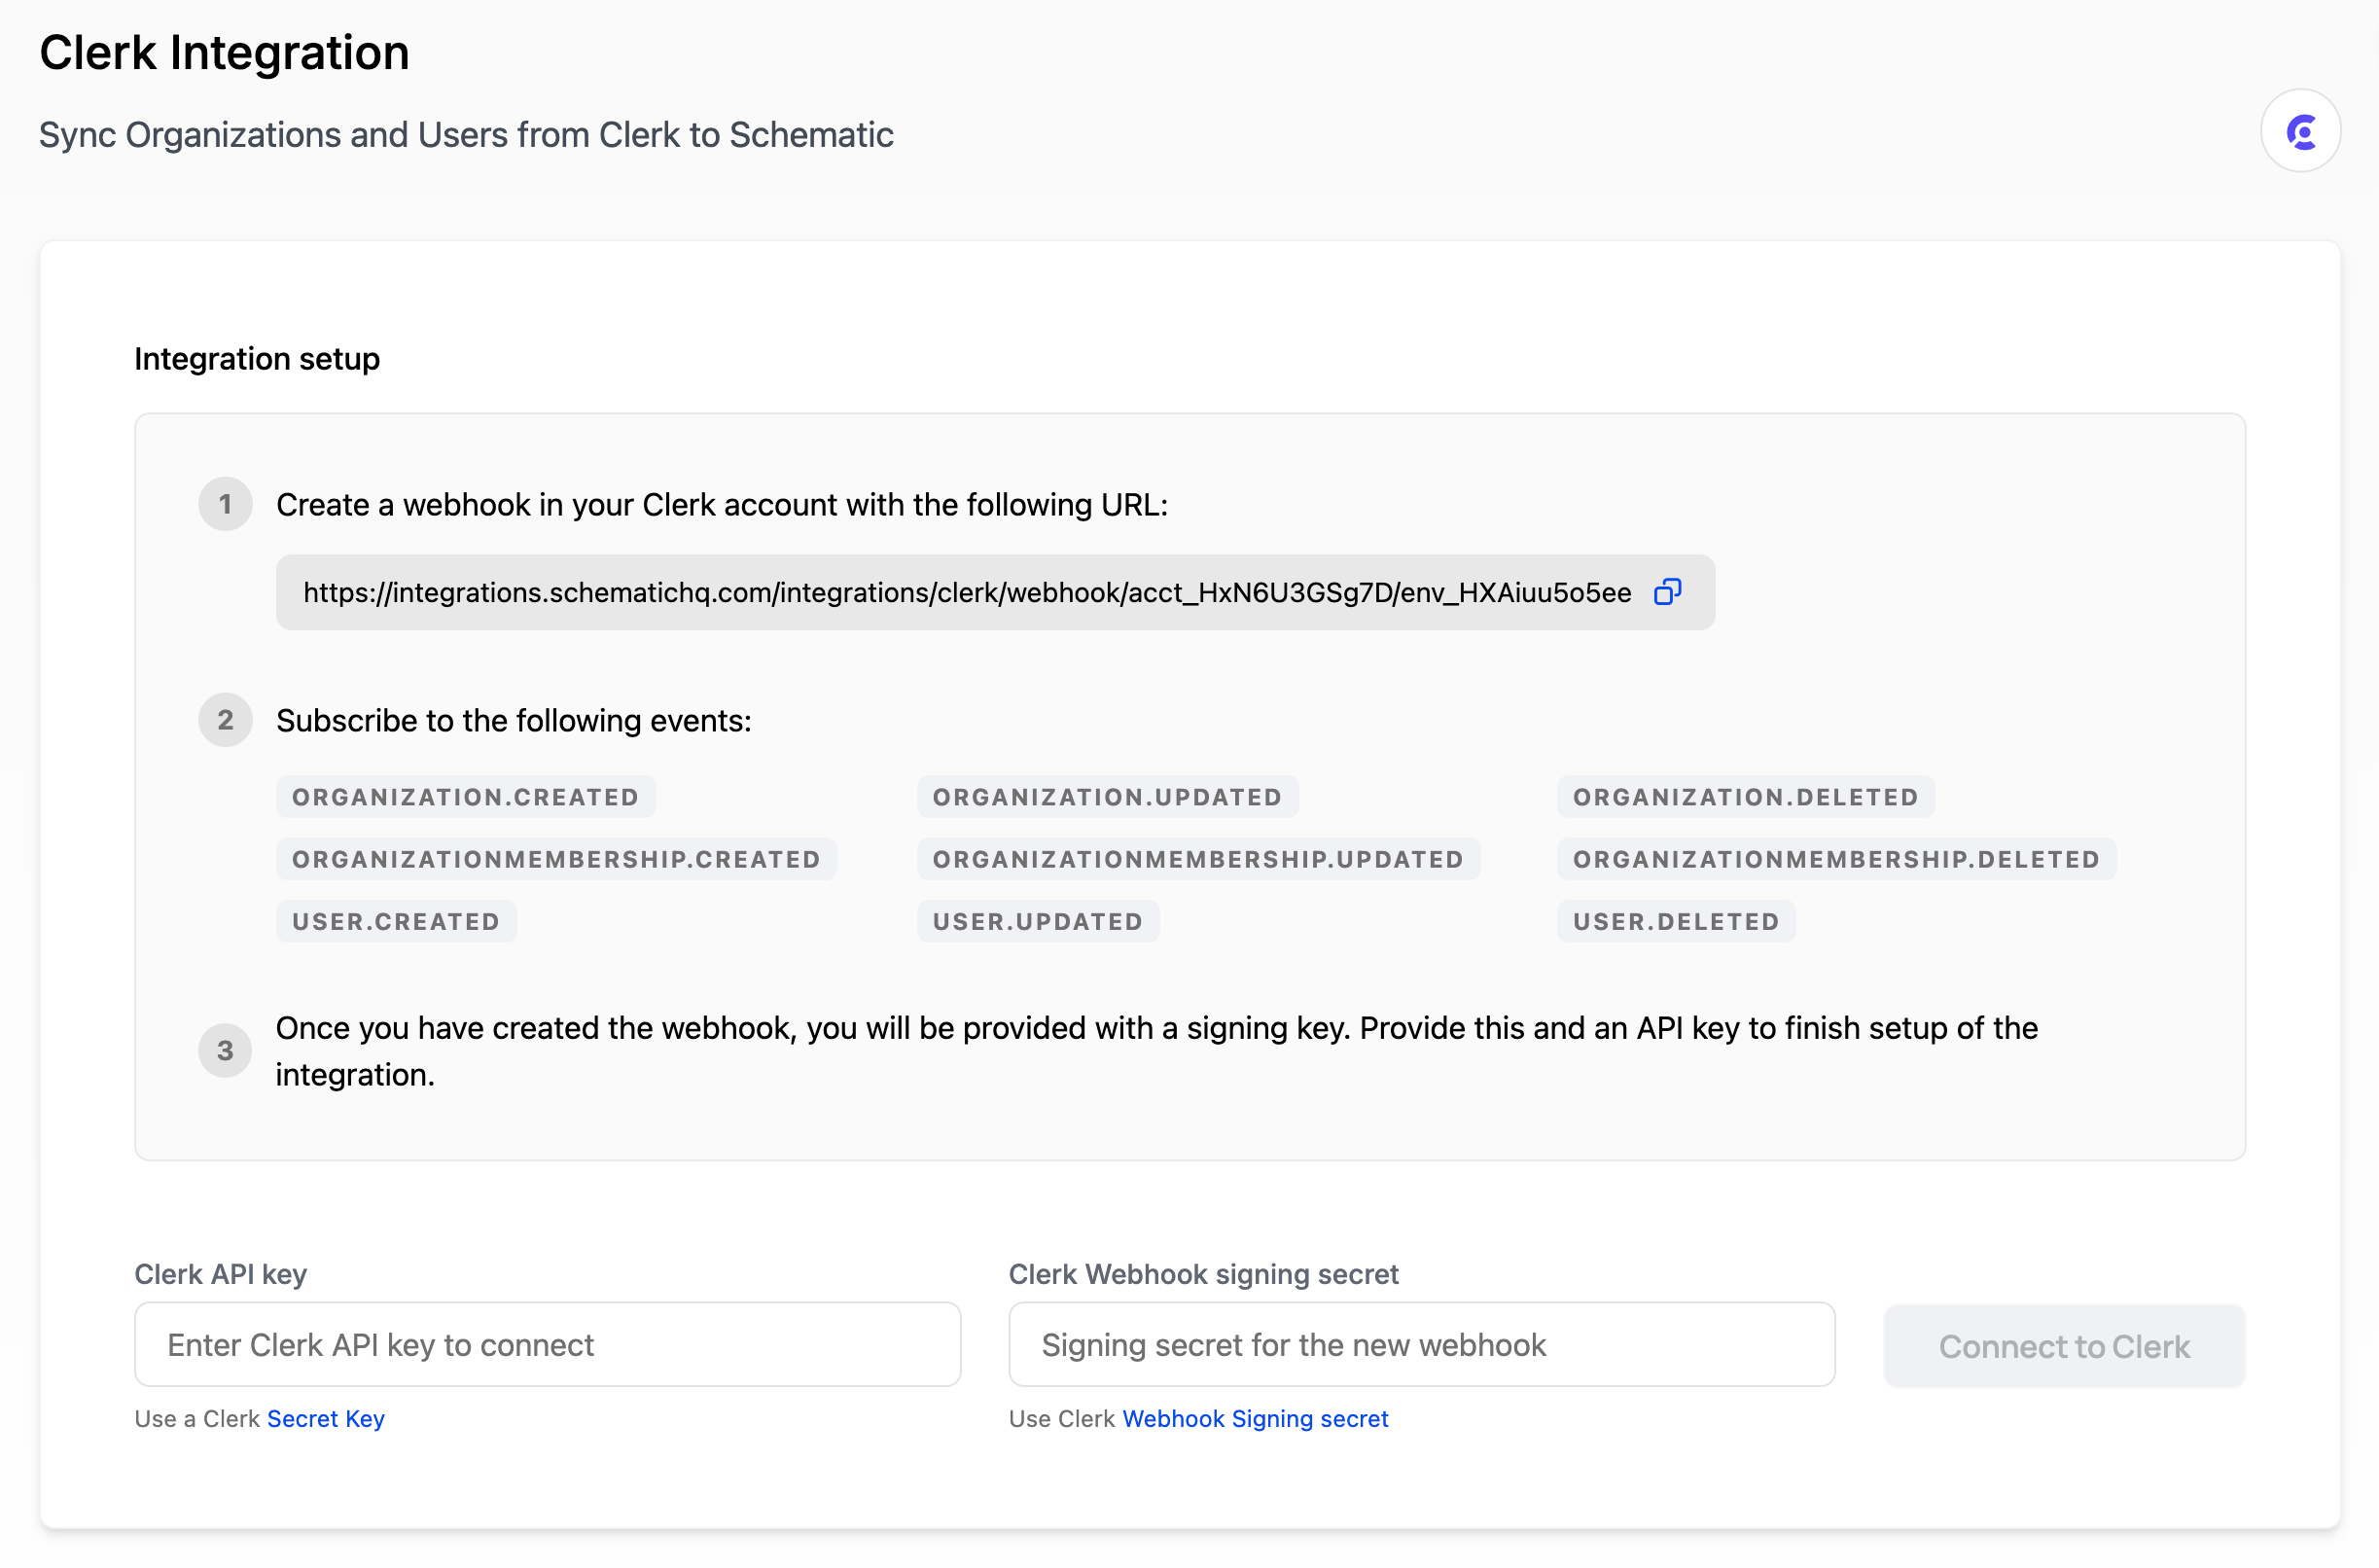
Task: Click the Clerk API key input field
Action: (546, 1344)
